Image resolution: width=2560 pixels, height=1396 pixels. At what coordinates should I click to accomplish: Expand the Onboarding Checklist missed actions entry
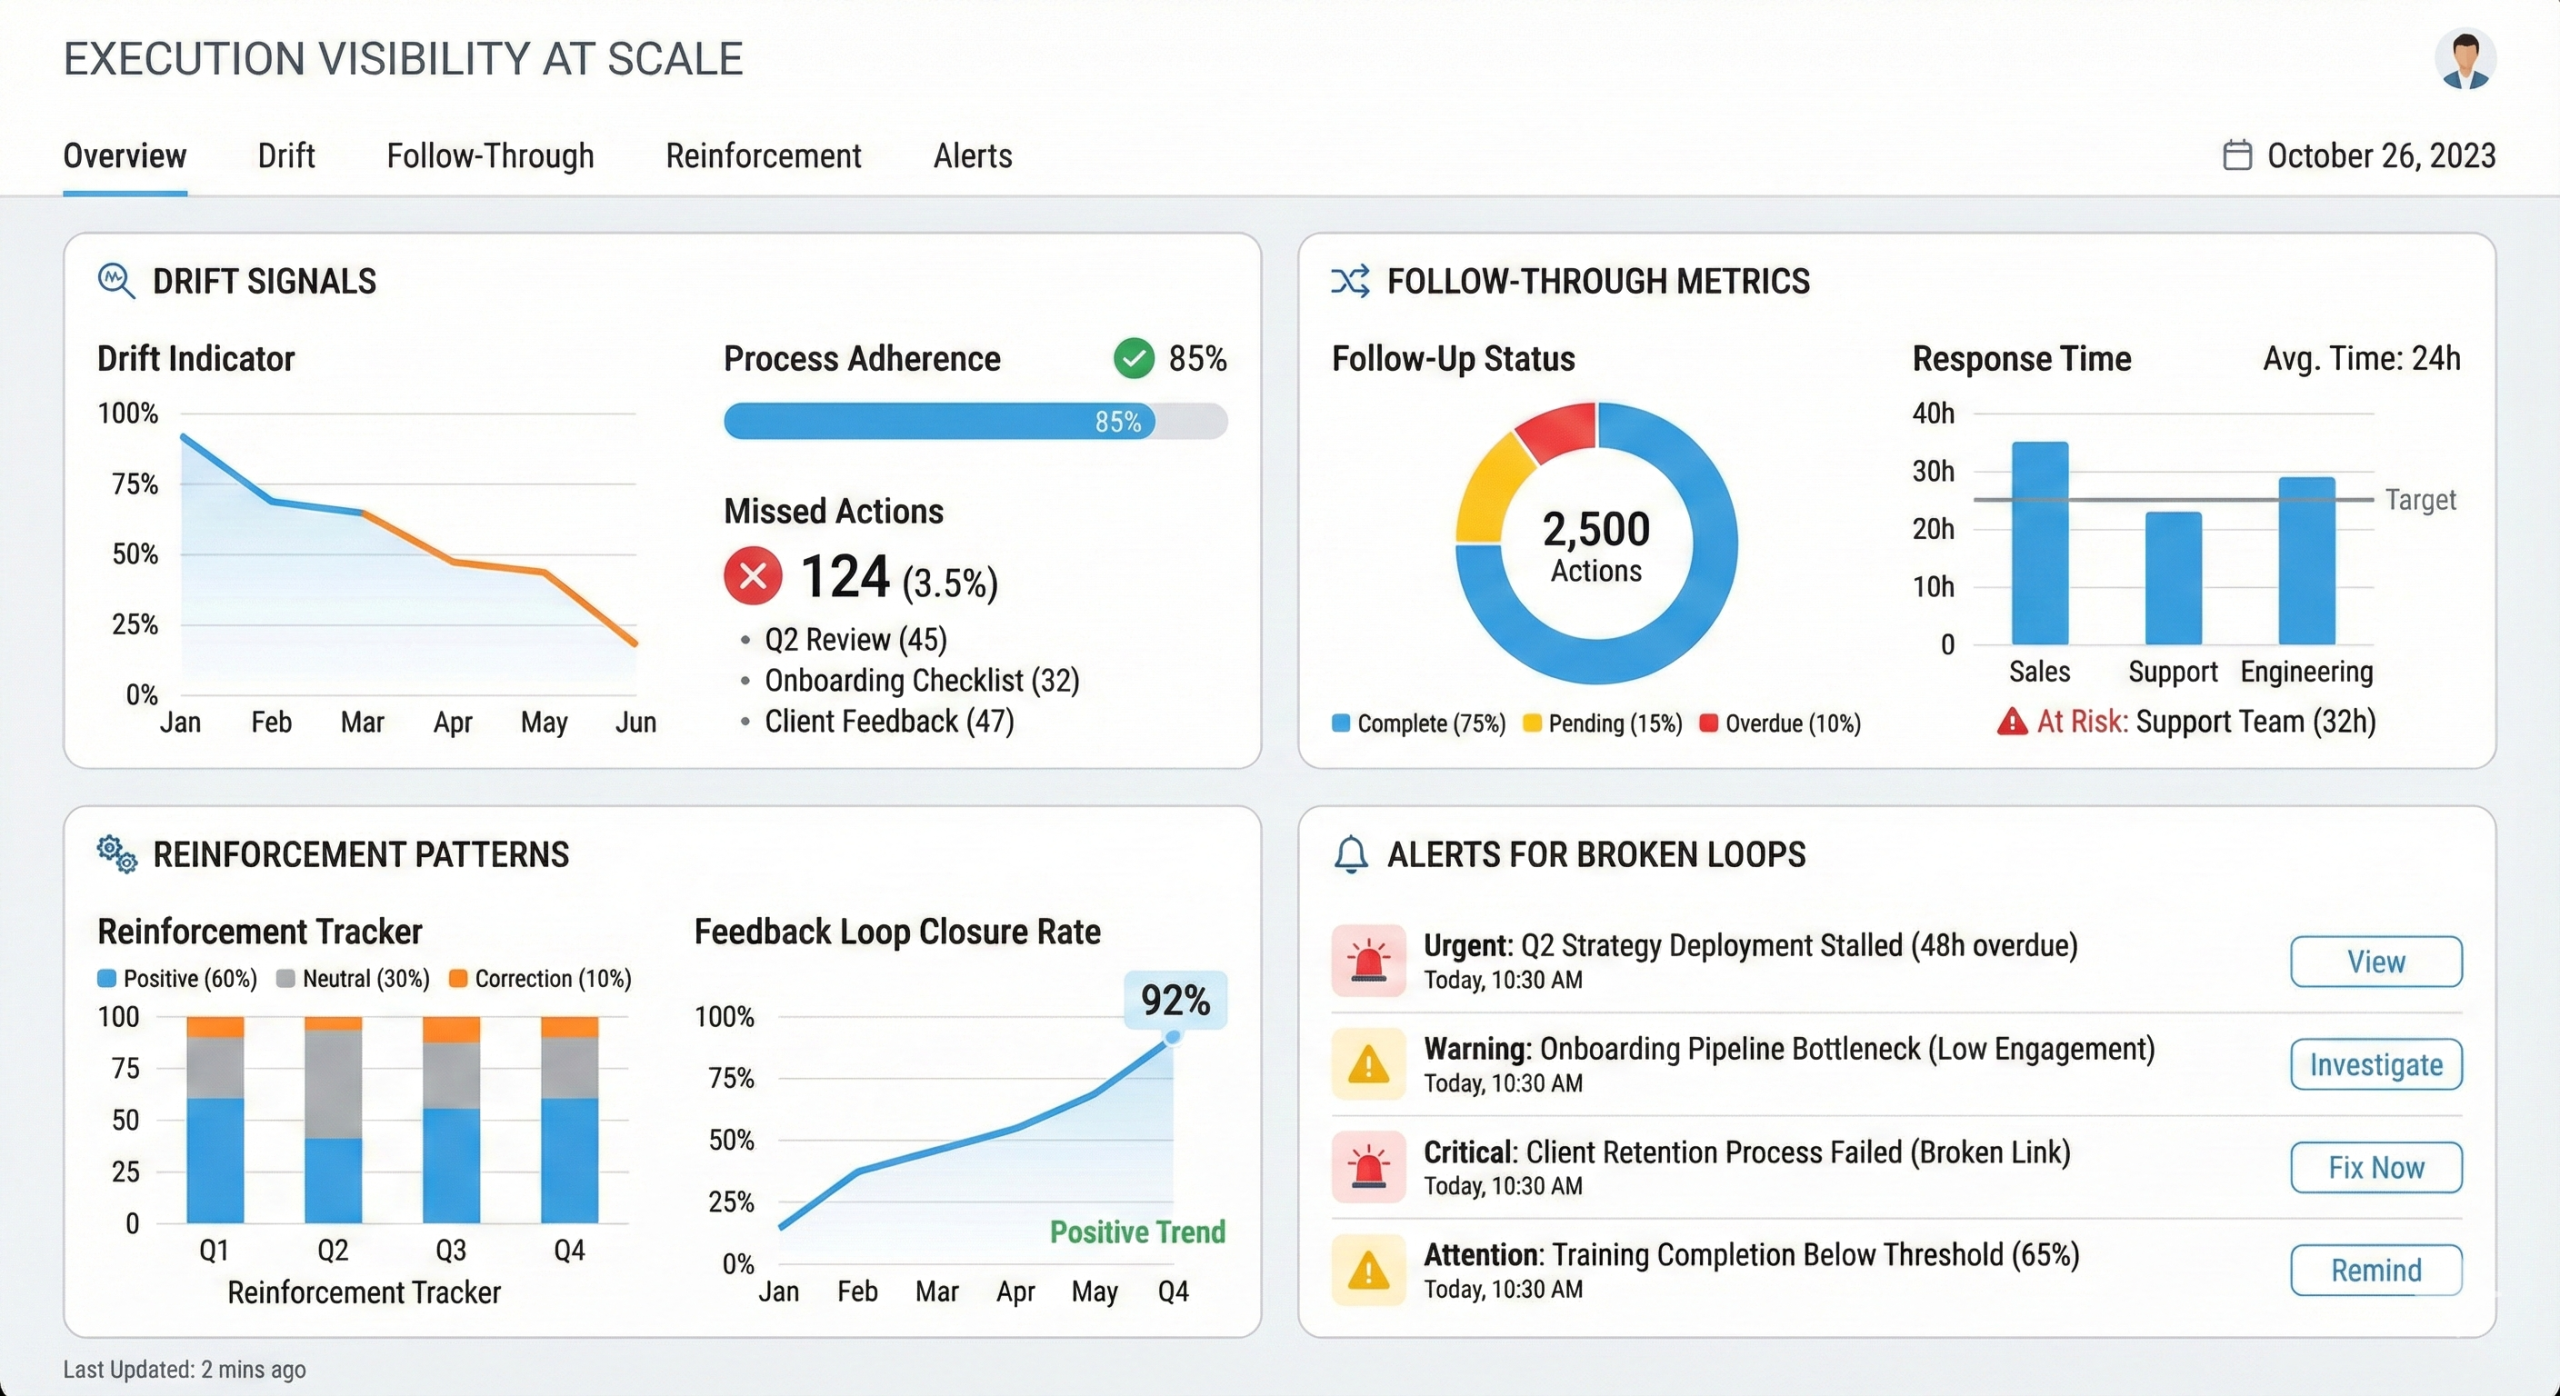click(921, 680)
